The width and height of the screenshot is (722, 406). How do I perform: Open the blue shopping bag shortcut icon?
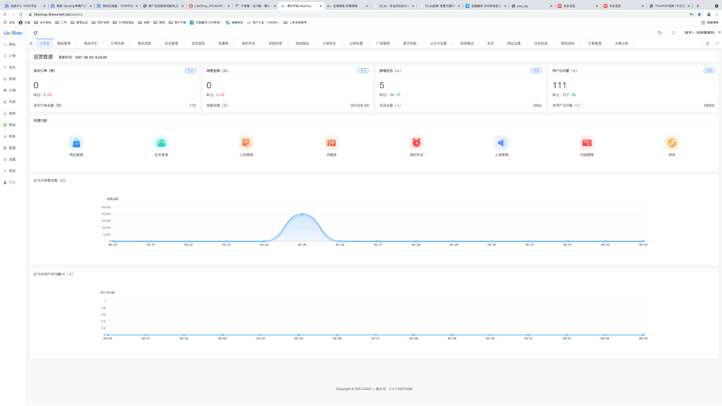click(x=76, y=143)
